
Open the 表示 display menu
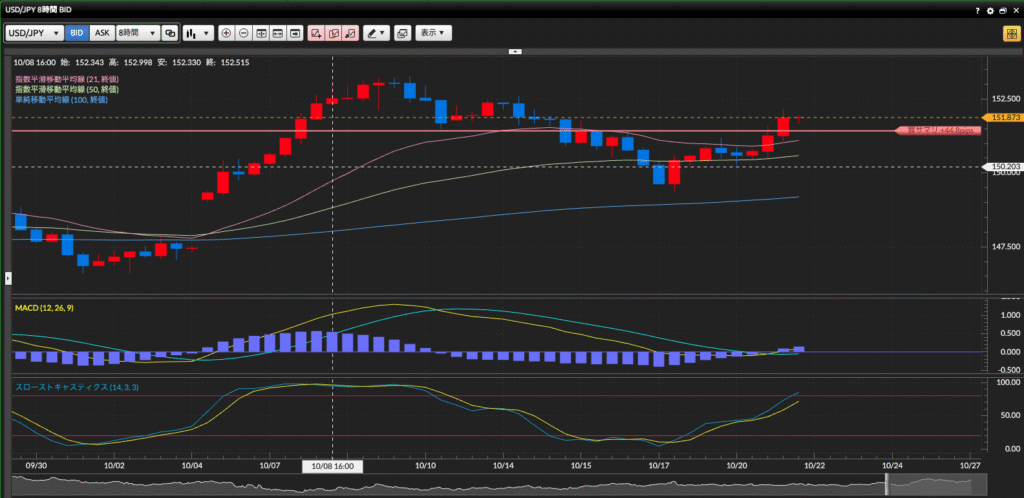433,33
